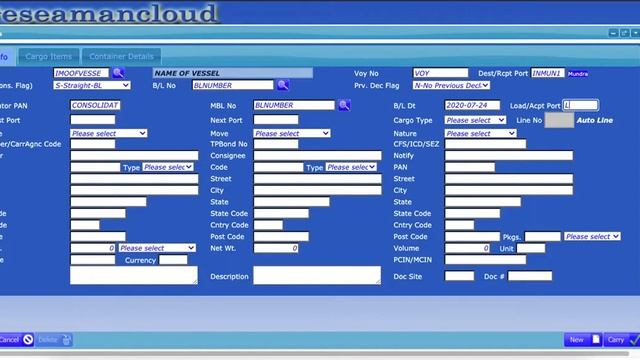
Task: Click the Description text area
Action: (x=317, y=276)
